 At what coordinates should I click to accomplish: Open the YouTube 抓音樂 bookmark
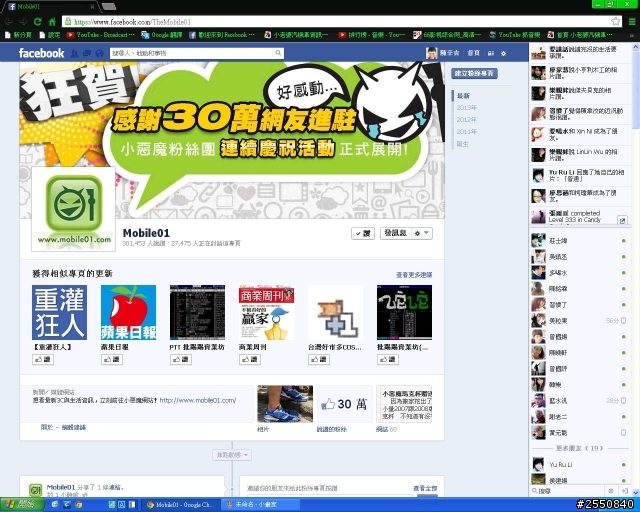pos(515,35)
